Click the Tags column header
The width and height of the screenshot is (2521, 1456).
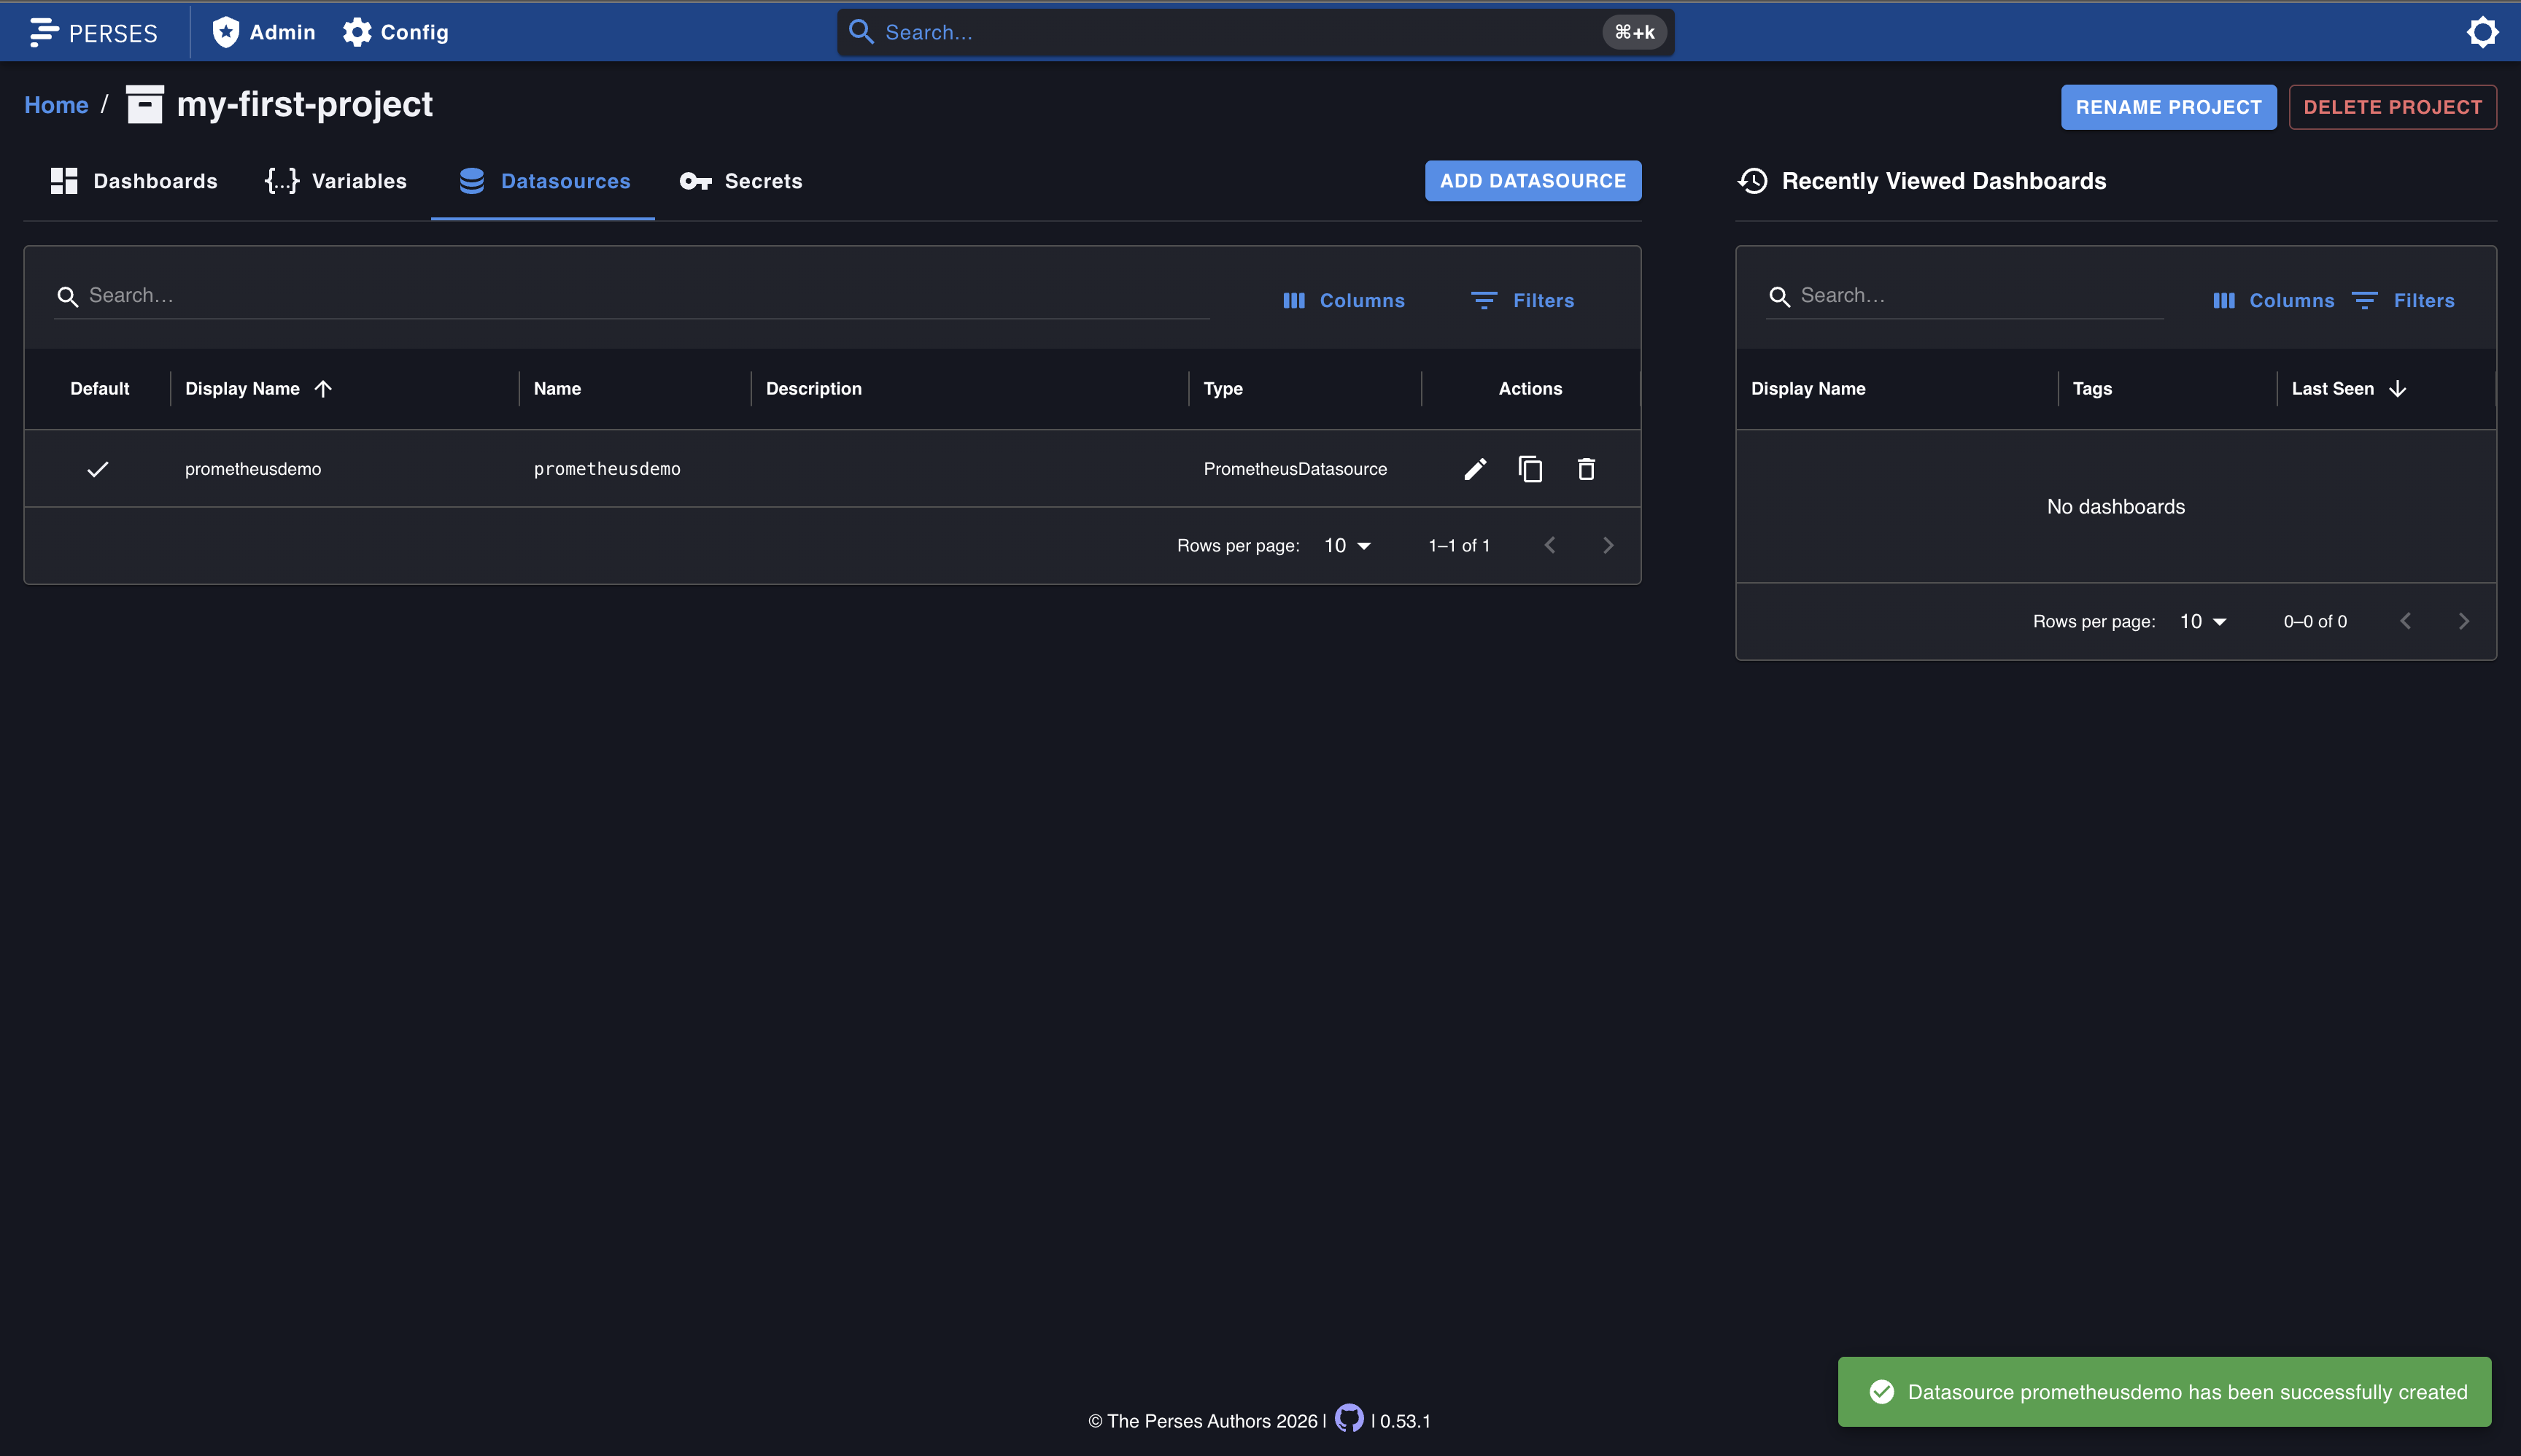(x=2092, y=389)
